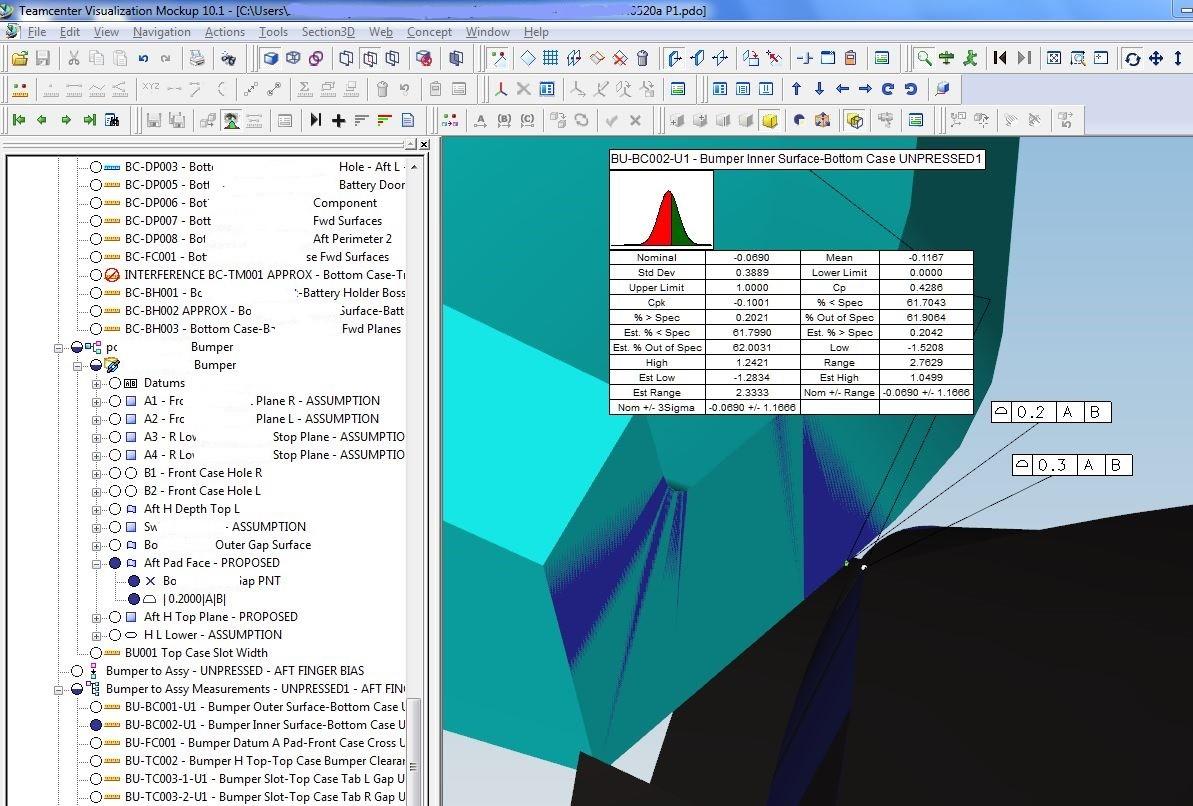Select the green walking figure tool
The image size is (1193, 806).
pyautogui.click(x=970, y=58)
